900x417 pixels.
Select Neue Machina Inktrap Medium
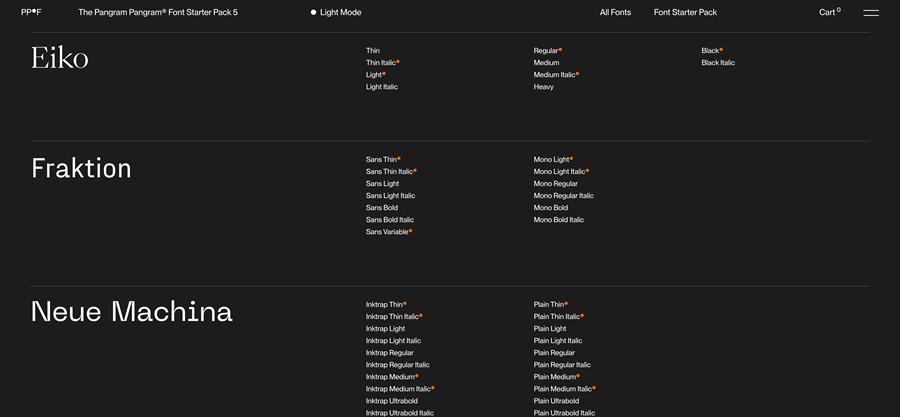click(x=392, y=377)
